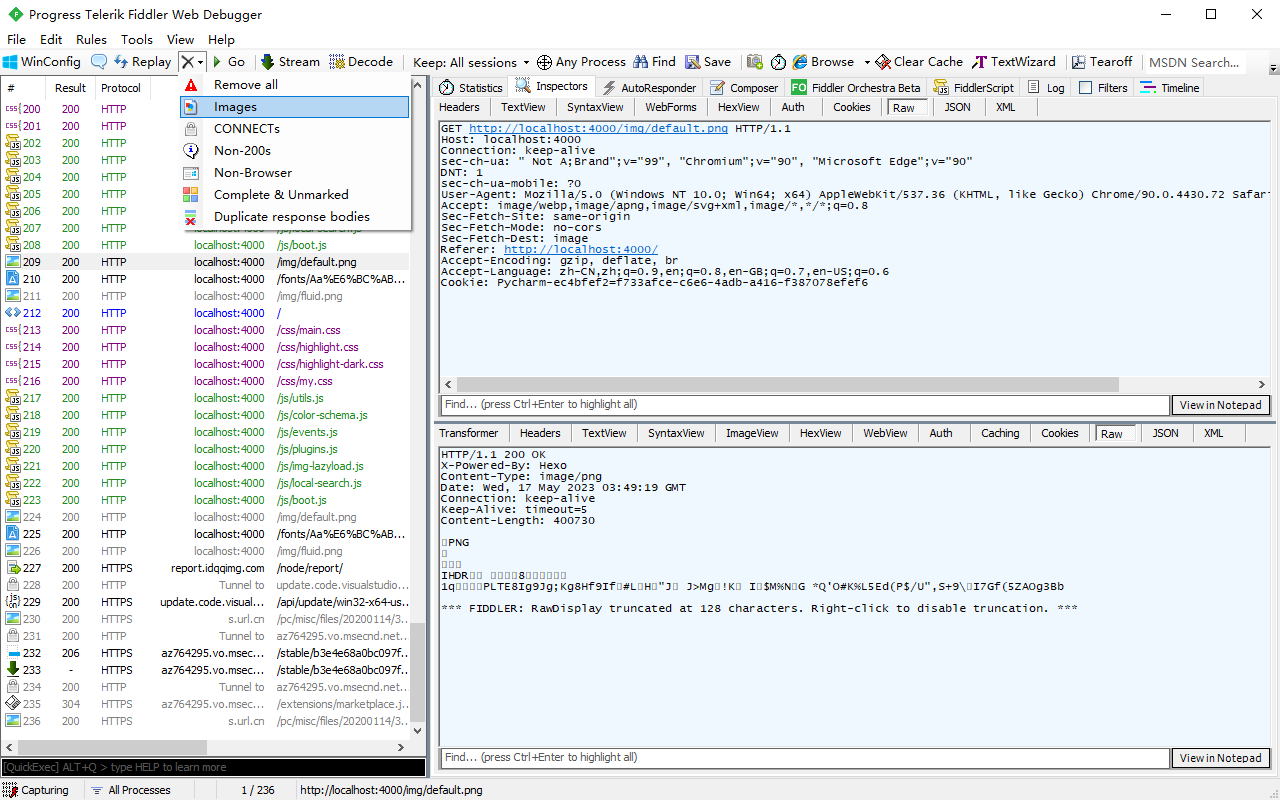Image resolution: width=1280 pixels, height=800 pixels.
Task: Select Remove all from the menu
Action: [x=295, y=85]
